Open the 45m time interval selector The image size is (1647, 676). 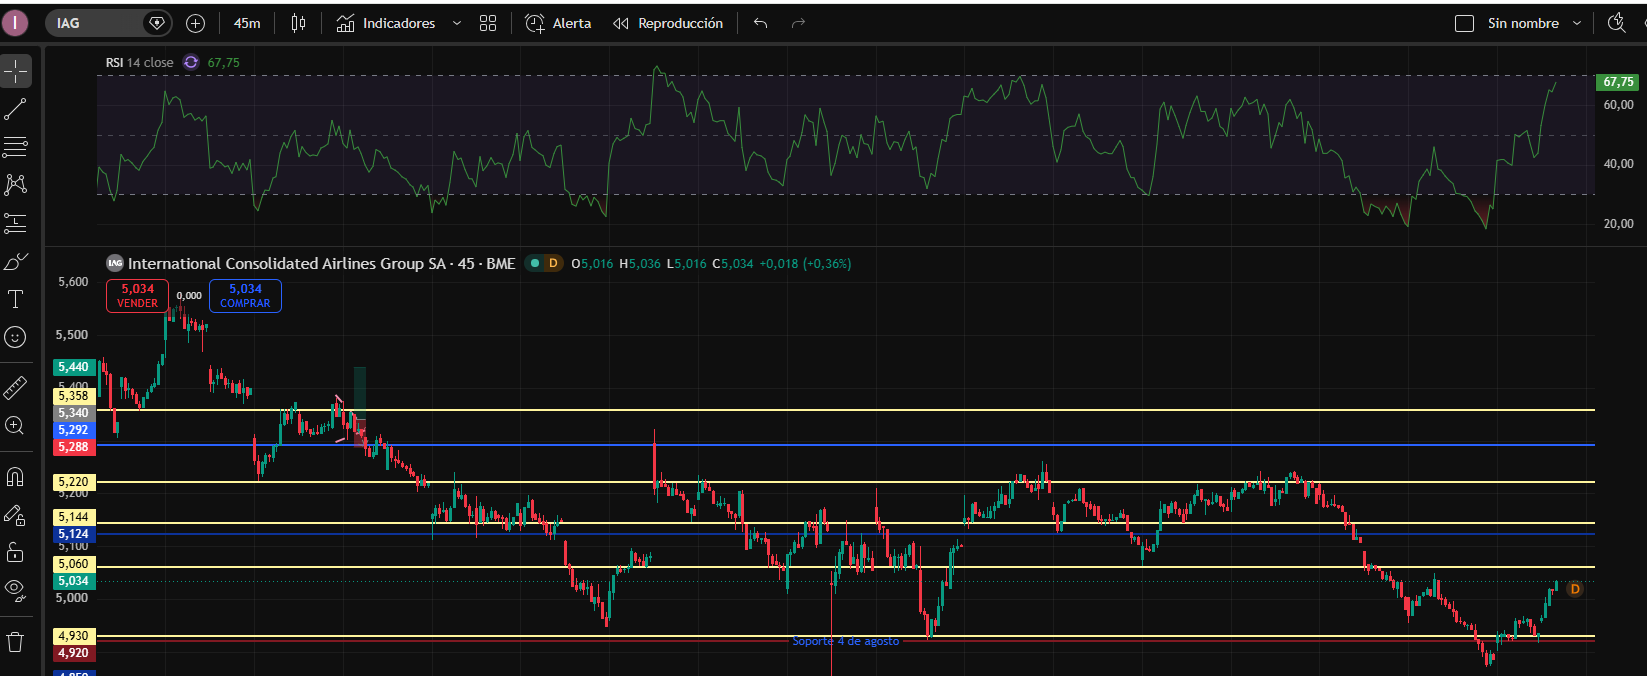pyautogui.click(x=247, y=23)
